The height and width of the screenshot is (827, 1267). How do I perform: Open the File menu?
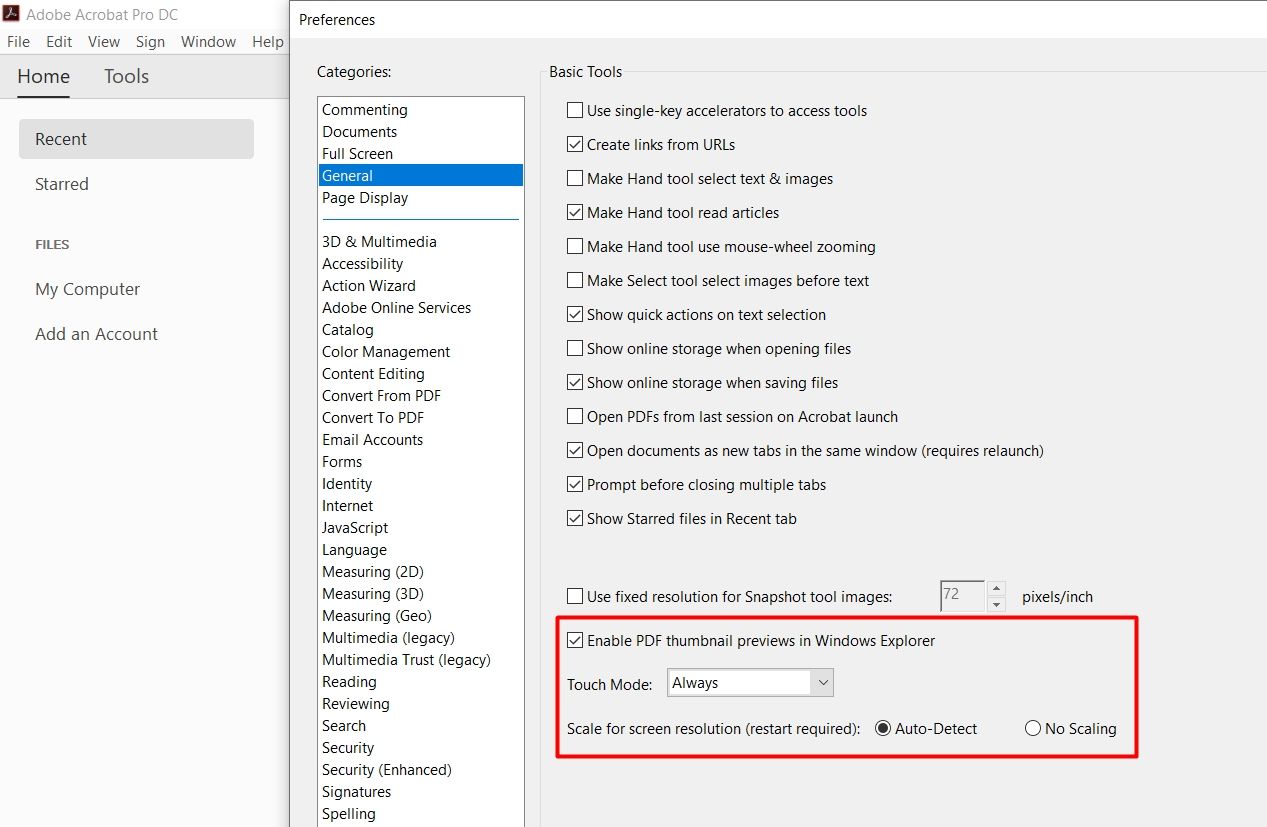pyautogui.click(x=18, y=42)
